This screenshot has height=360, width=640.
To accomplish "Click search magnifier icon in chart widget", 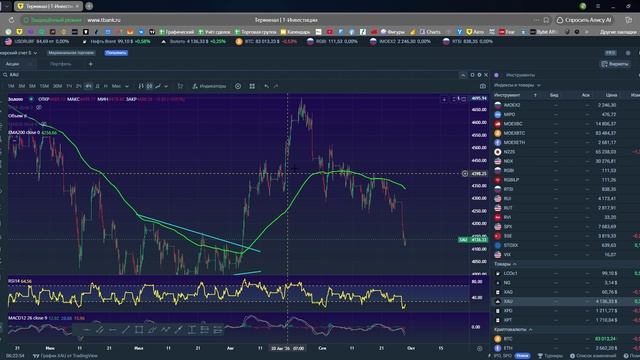I will click(x=5, y=75).
